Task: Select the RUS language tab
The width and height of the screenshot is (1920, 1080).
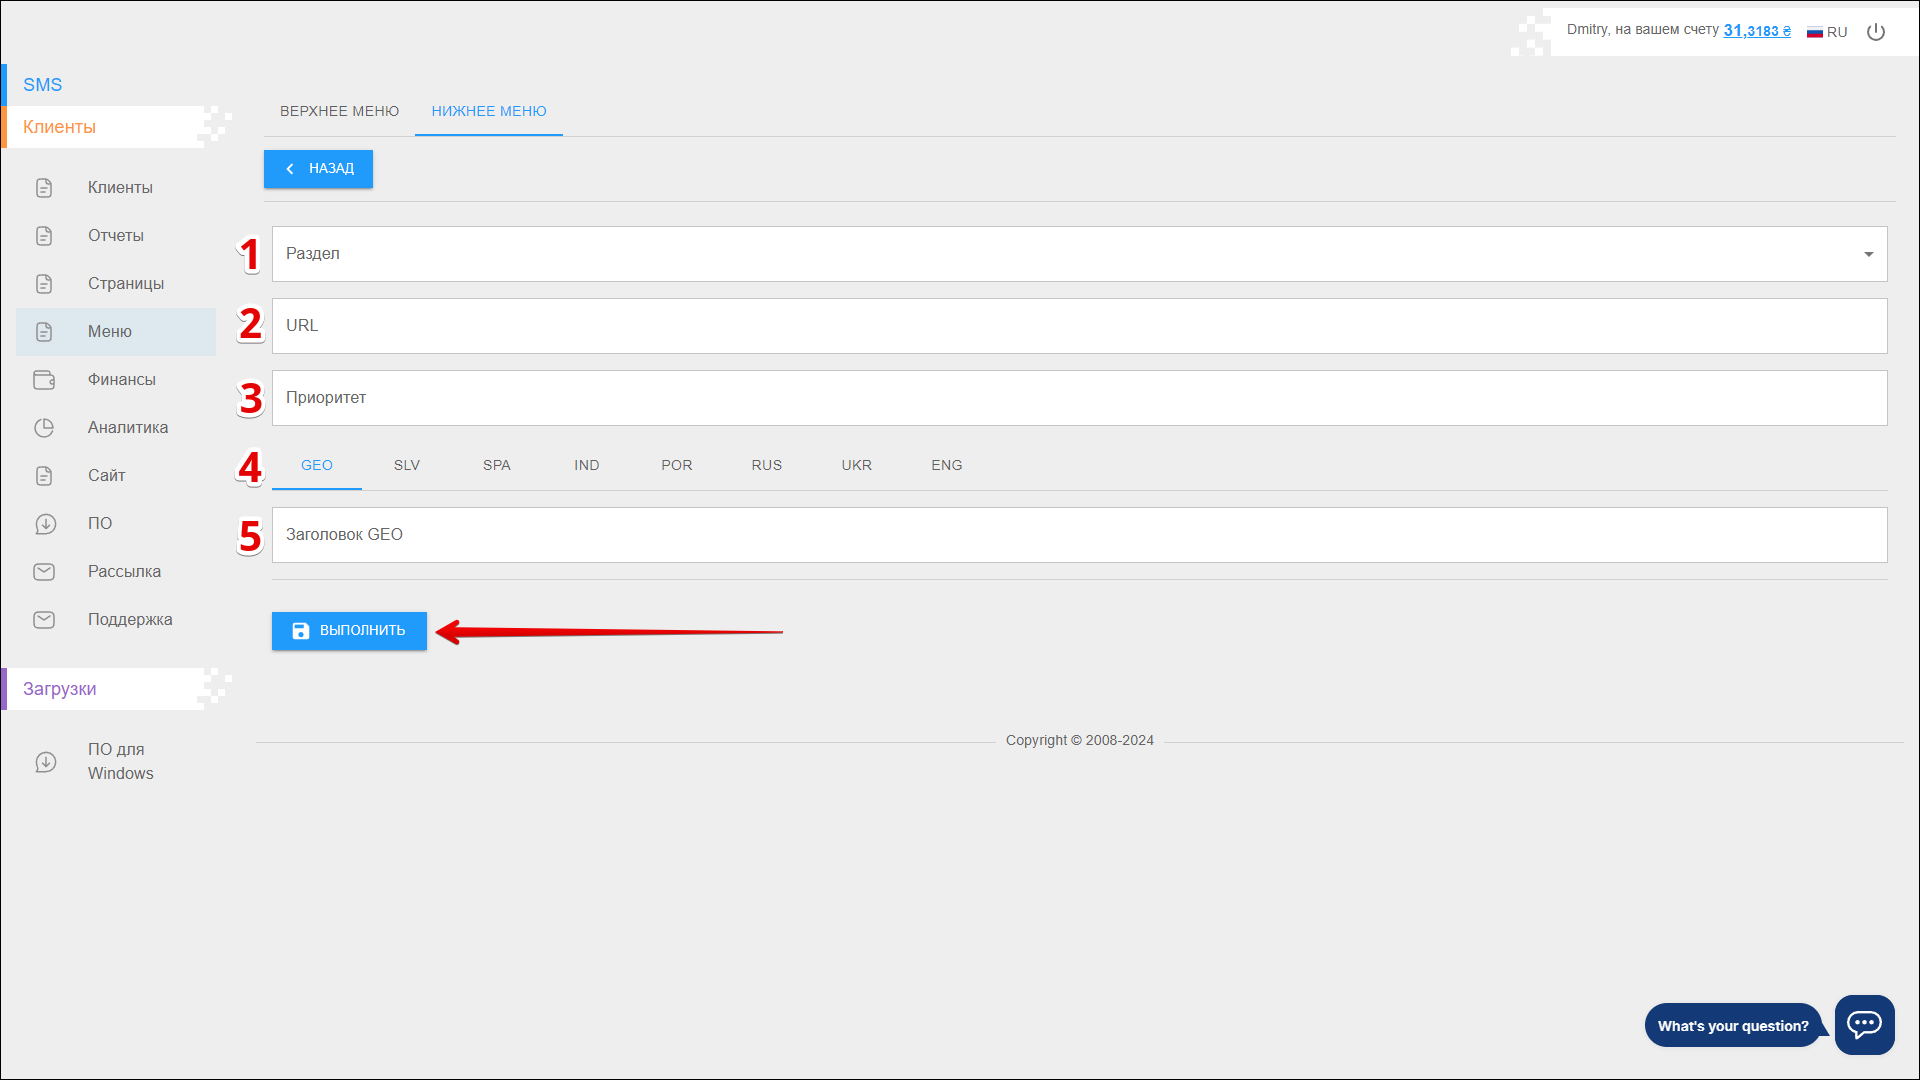Action: point(767,465)
